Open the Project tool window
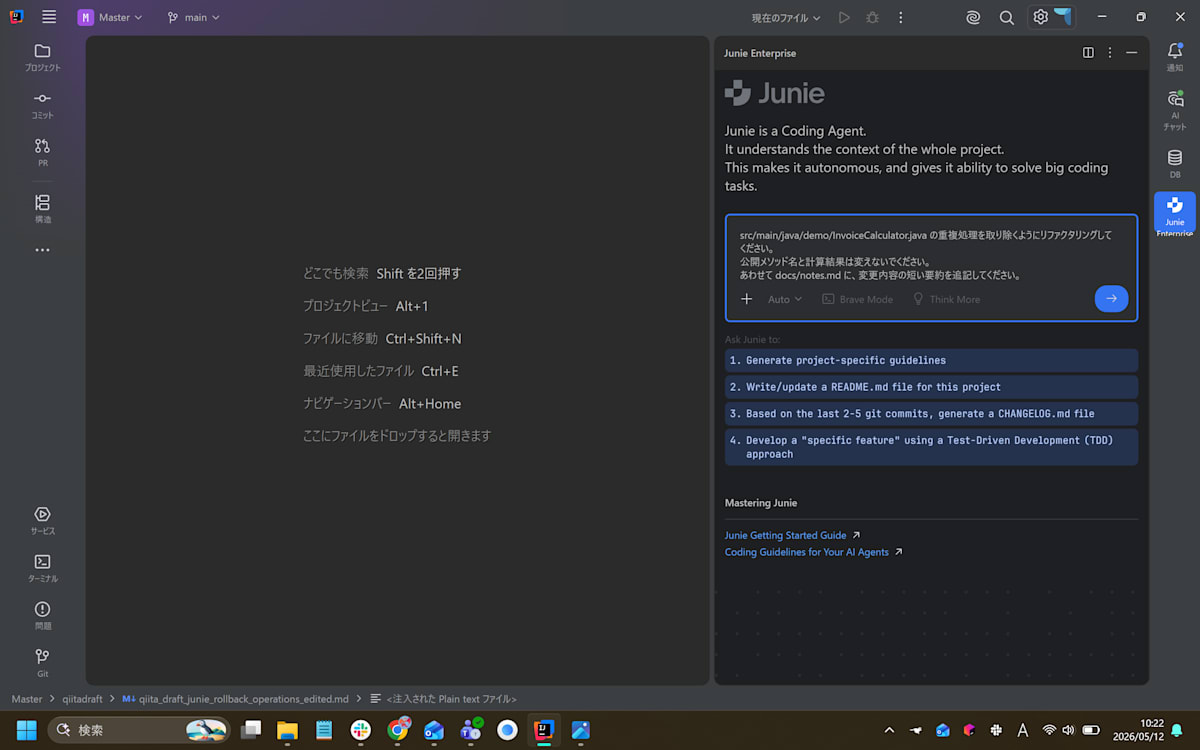Image resolution: width=1200 pixels, height=750 pixels. click(x=42, y=58)
